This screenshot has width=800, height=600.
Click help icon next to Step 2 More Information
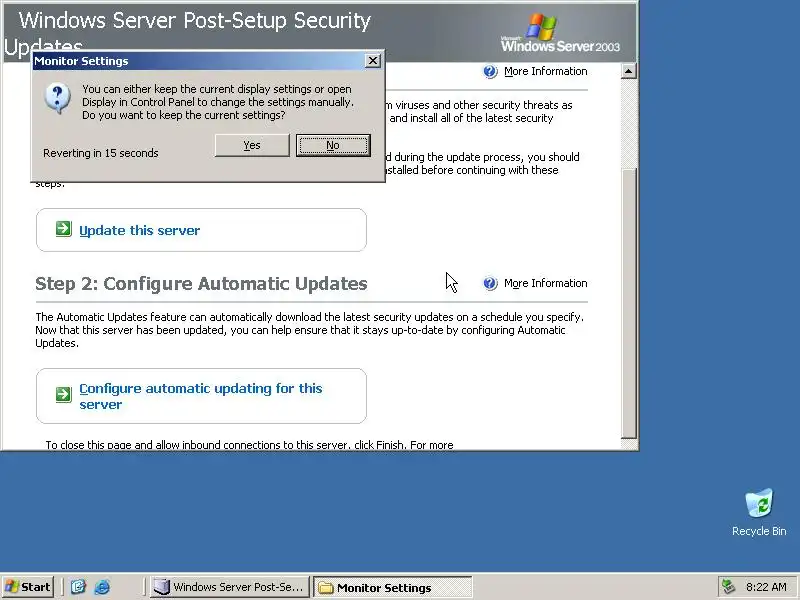[490, 283]
